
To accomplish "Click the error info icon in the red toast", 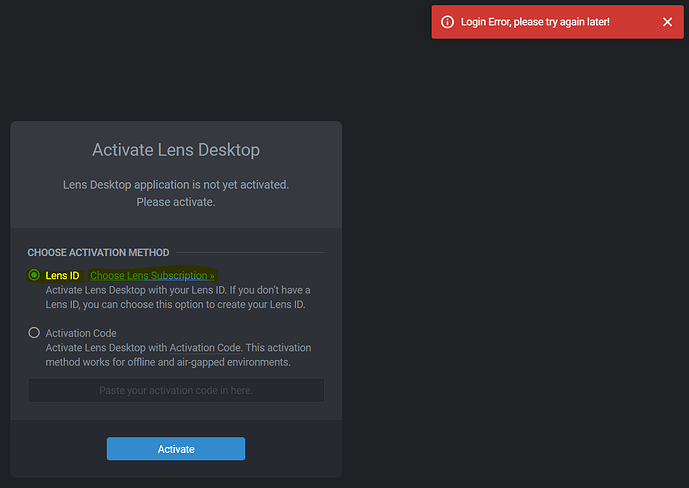I will 447,22.
